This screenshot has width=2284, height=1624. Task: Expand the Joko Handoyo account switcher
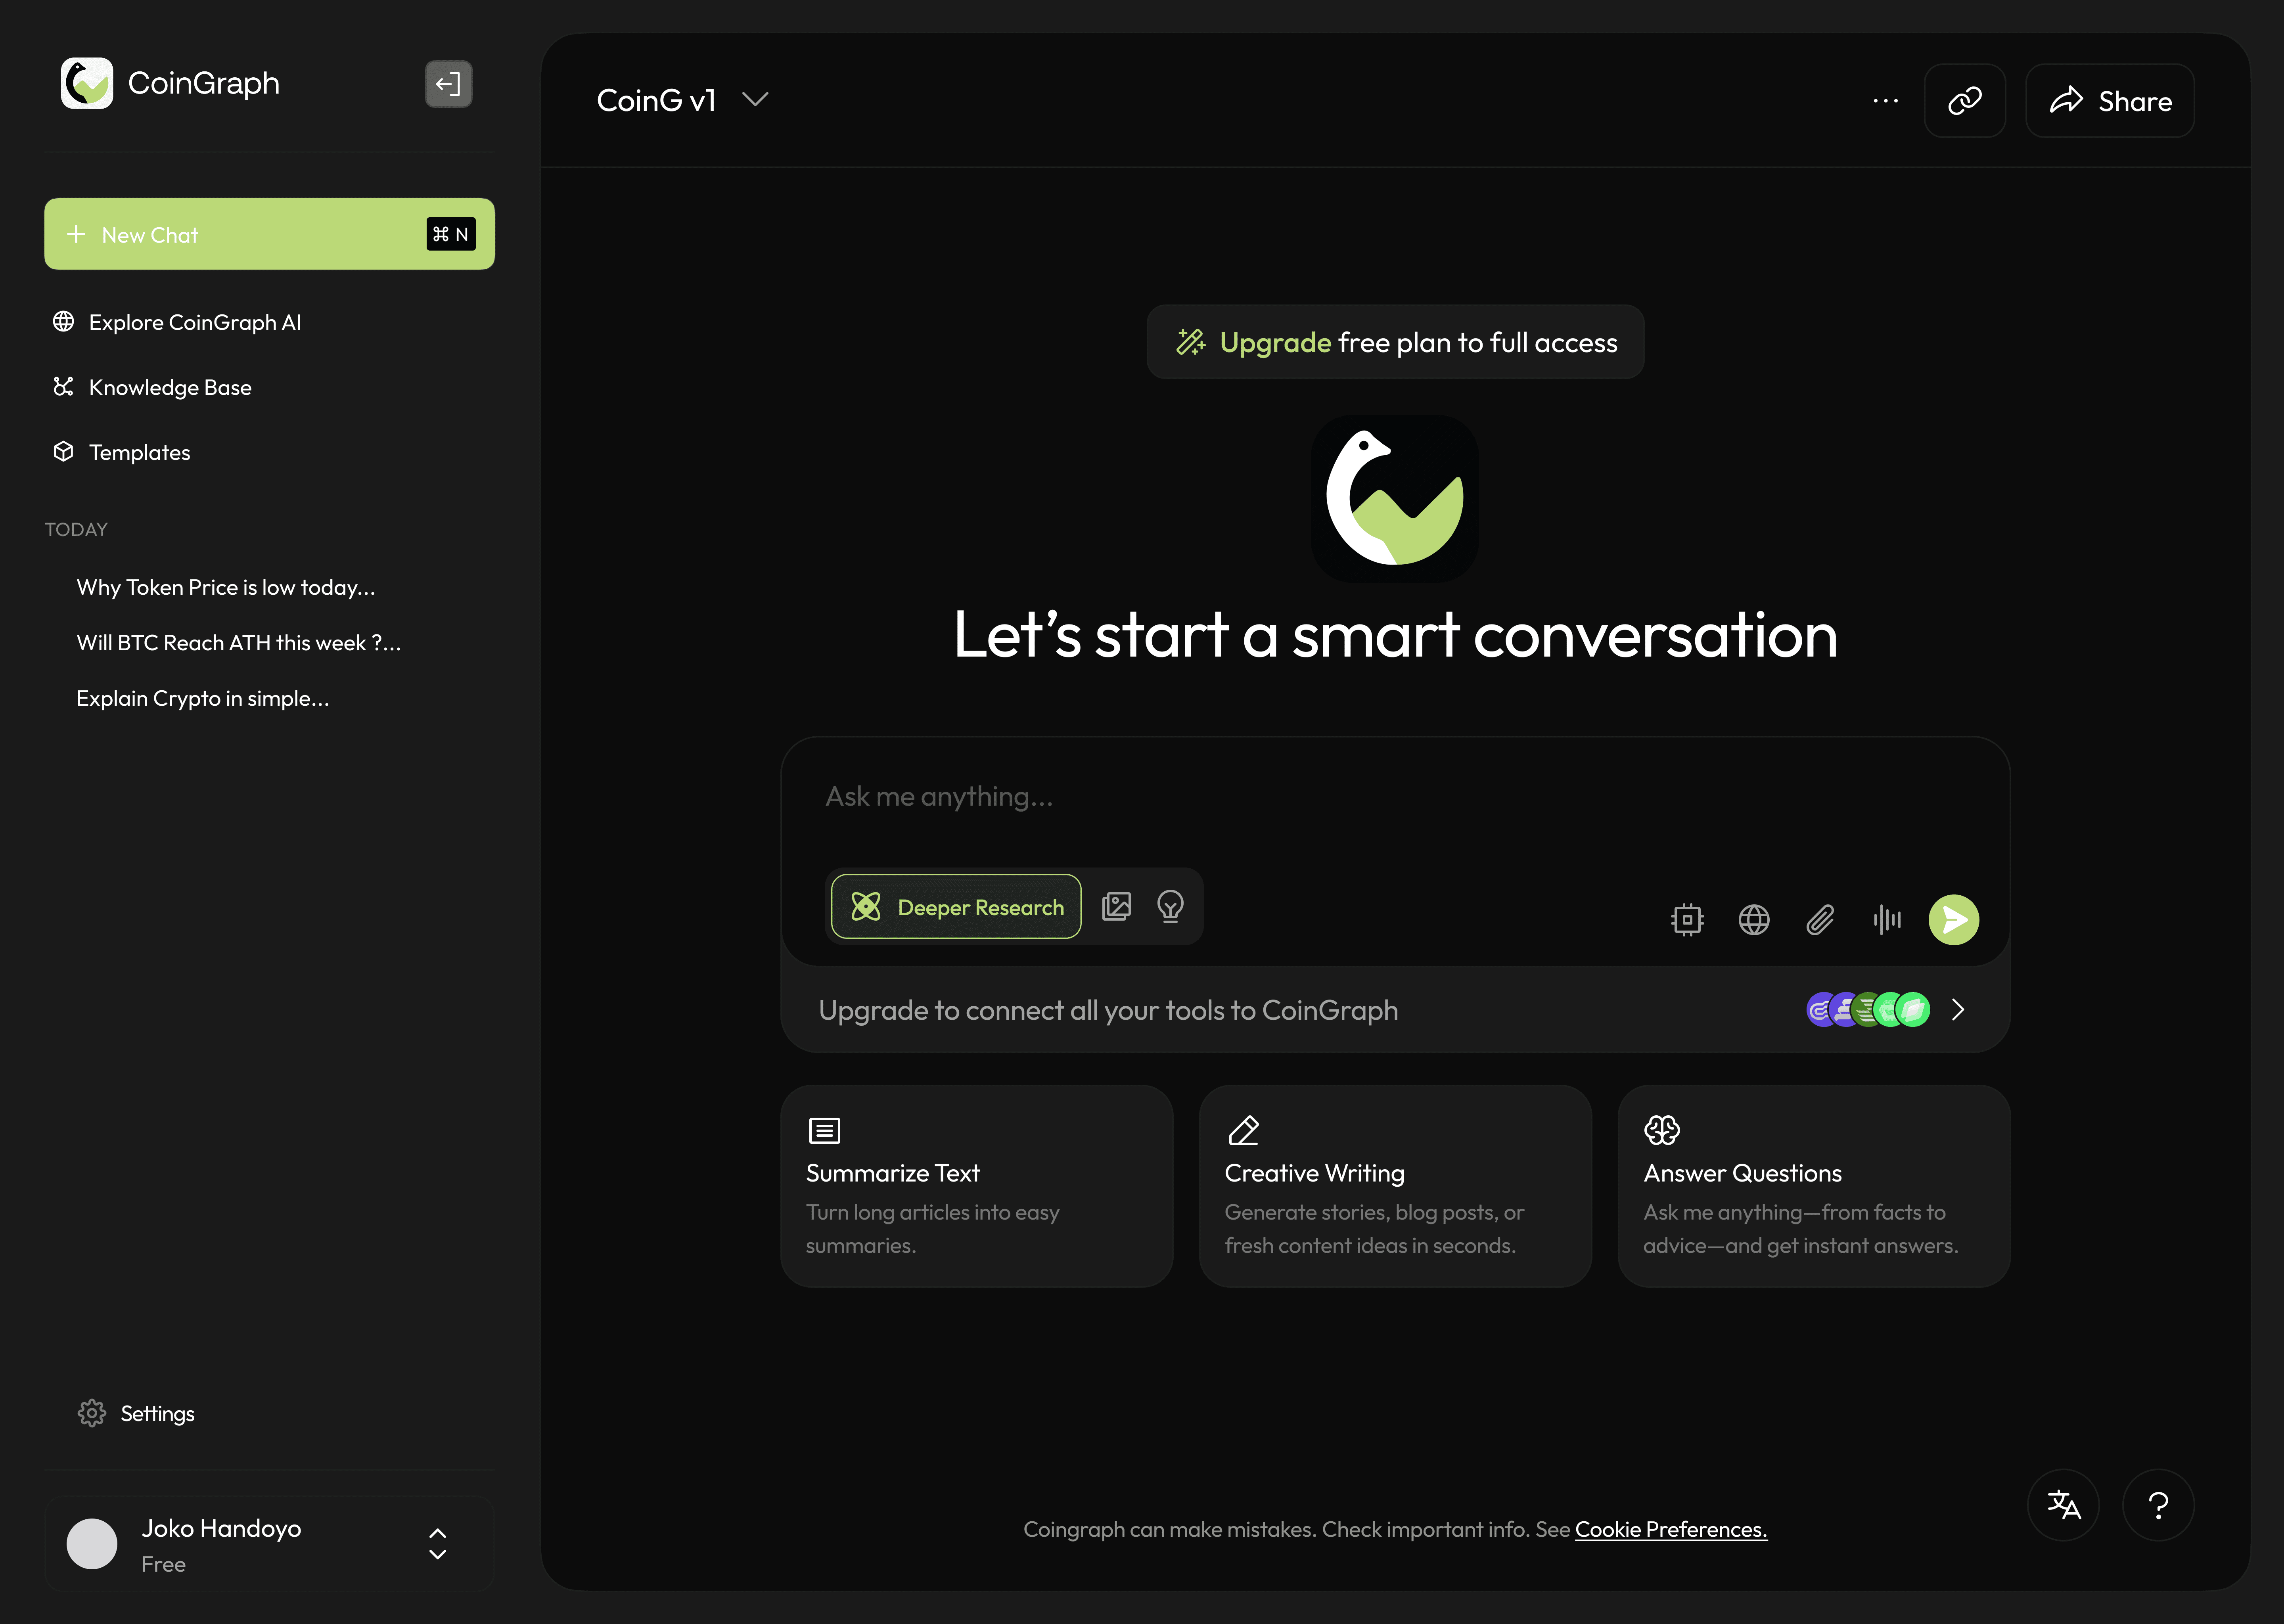pyautogui.click(x=437, y=1544)
